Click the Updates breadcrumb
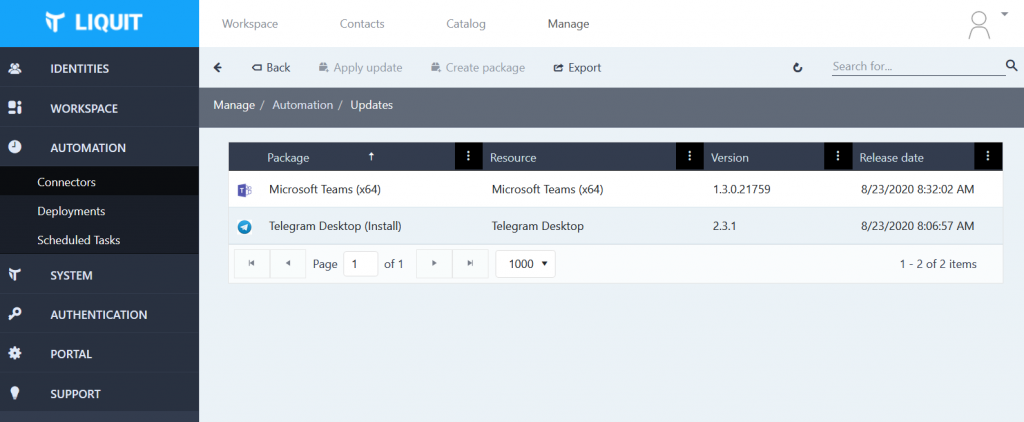This screenshot has height=422, width=1024. (372, 105)
